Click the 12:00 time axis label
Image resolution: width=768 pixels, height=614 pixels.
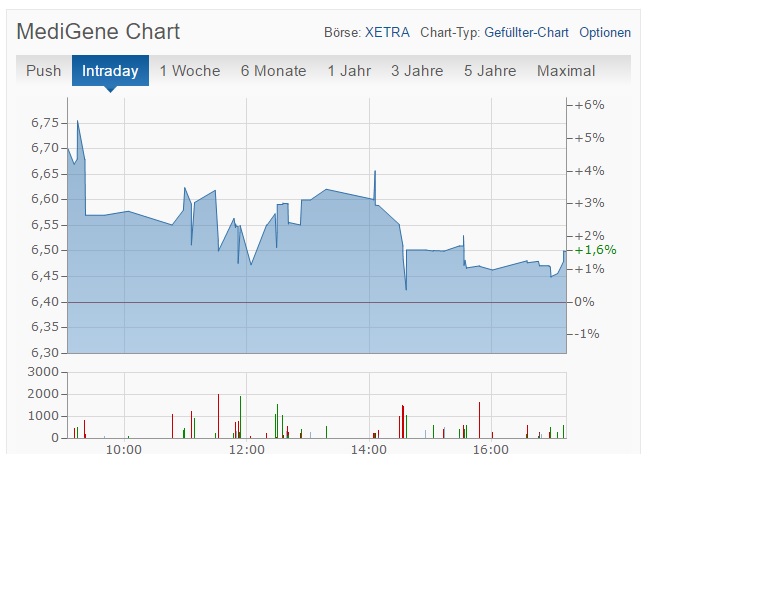pos(247,449)
